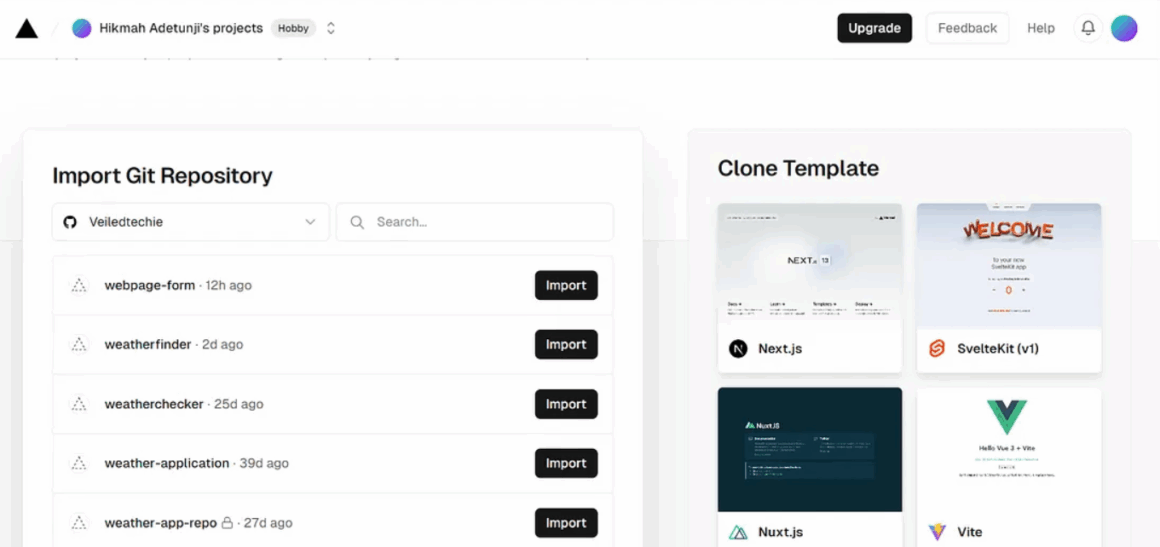This screenshot has height=547, width=1160.
Task: Click the Vercel triangle logo
Action: pyautogui.click(x=27, y=29)
